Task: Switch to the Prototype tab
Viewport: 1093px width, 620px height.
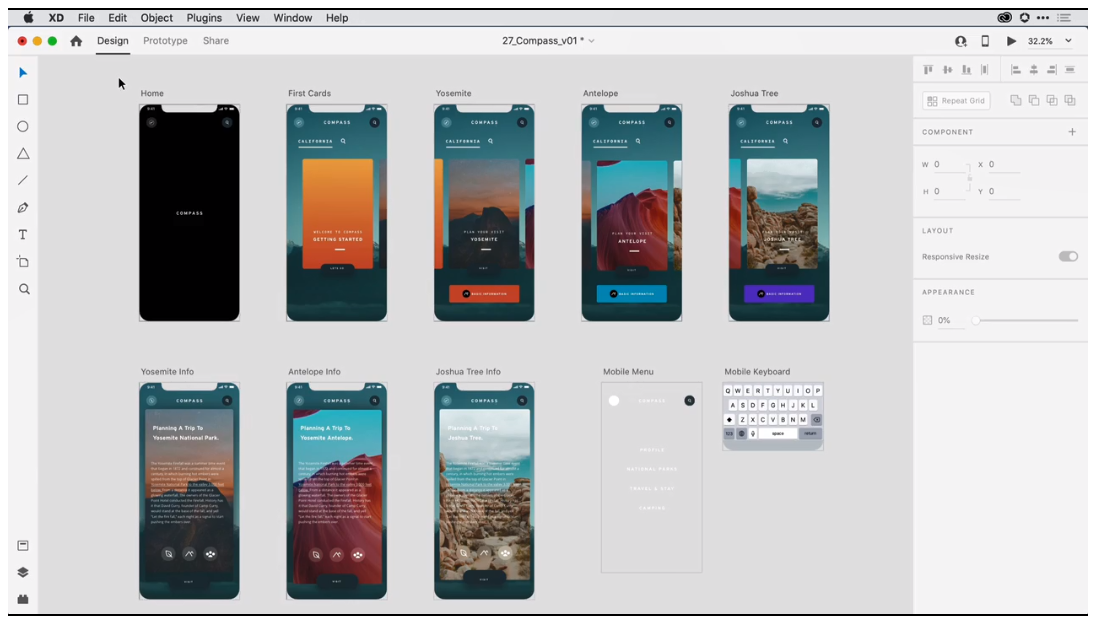Action: [x=165, y=41]
